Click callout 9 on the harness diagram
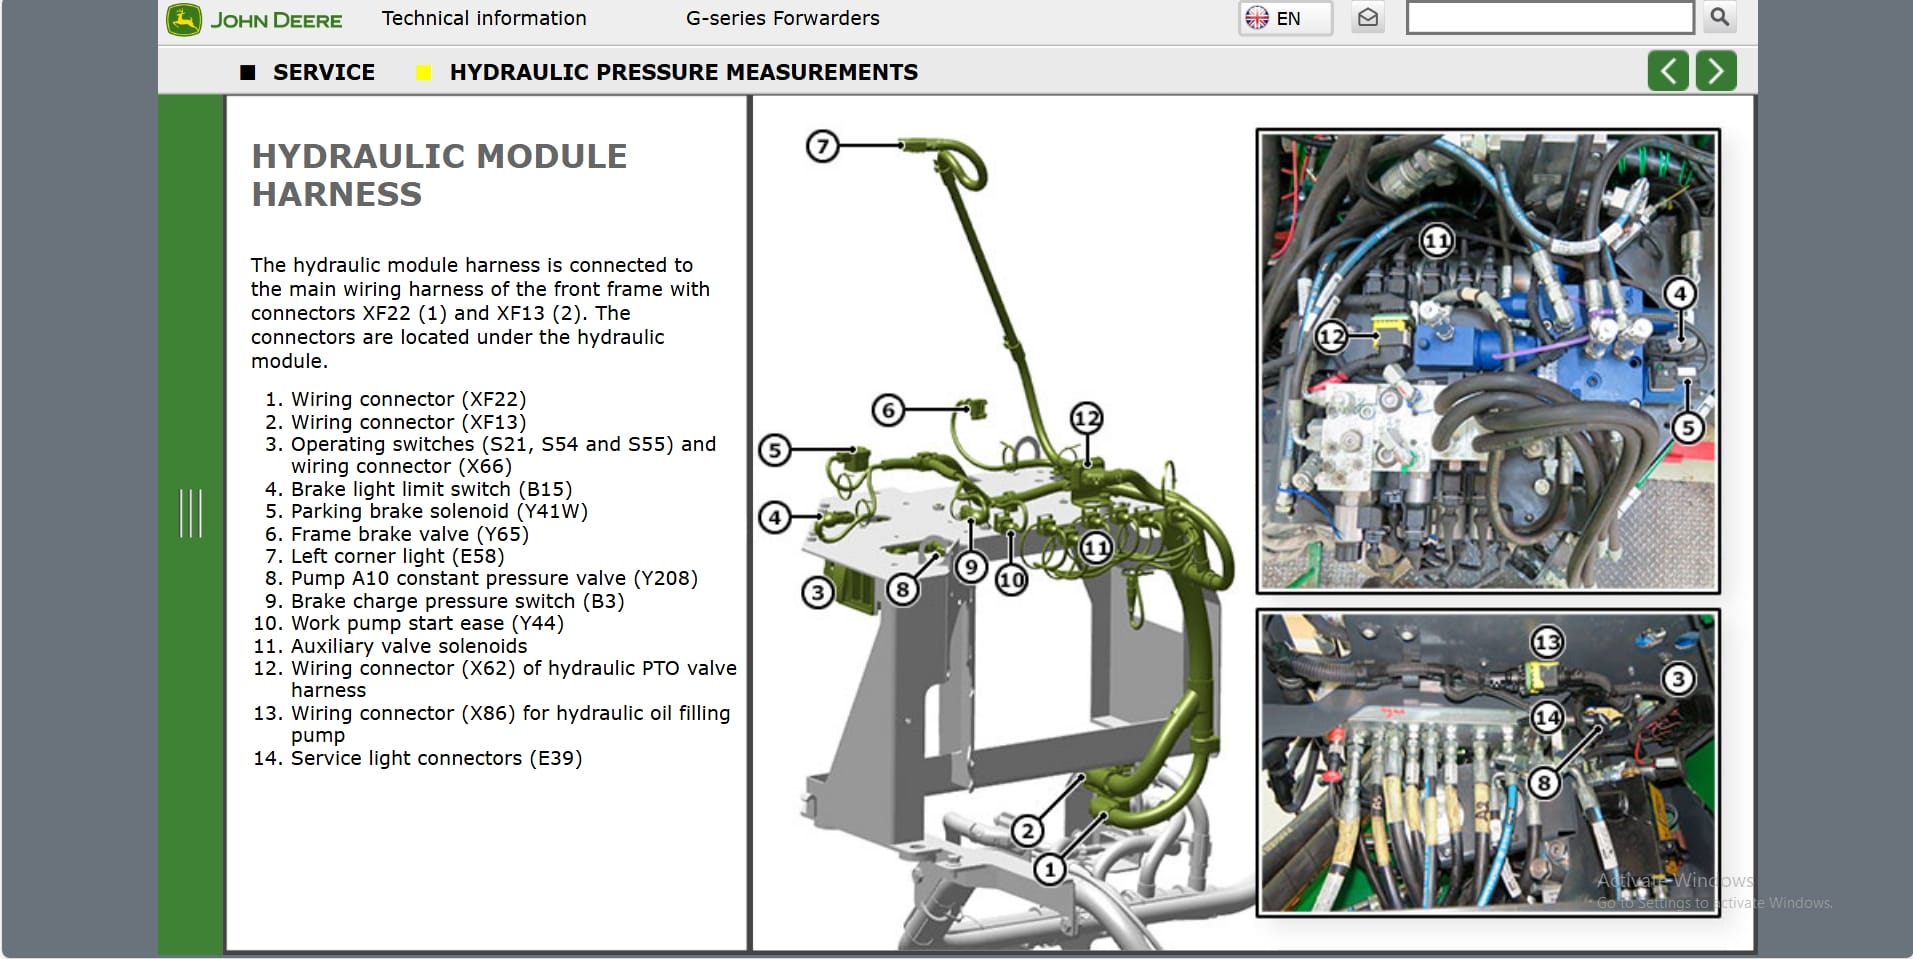The image size is (1913, 959). coord(971,568)
